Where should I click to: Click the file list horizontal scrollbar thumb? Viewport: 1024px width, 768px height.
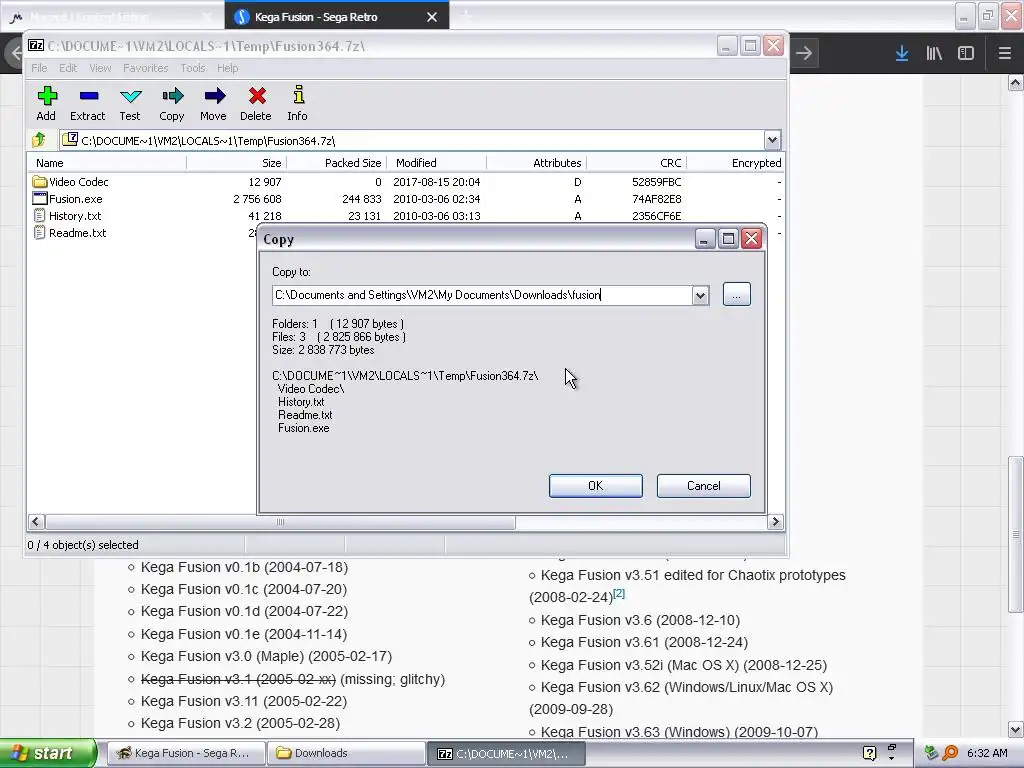tap(280, 522)
